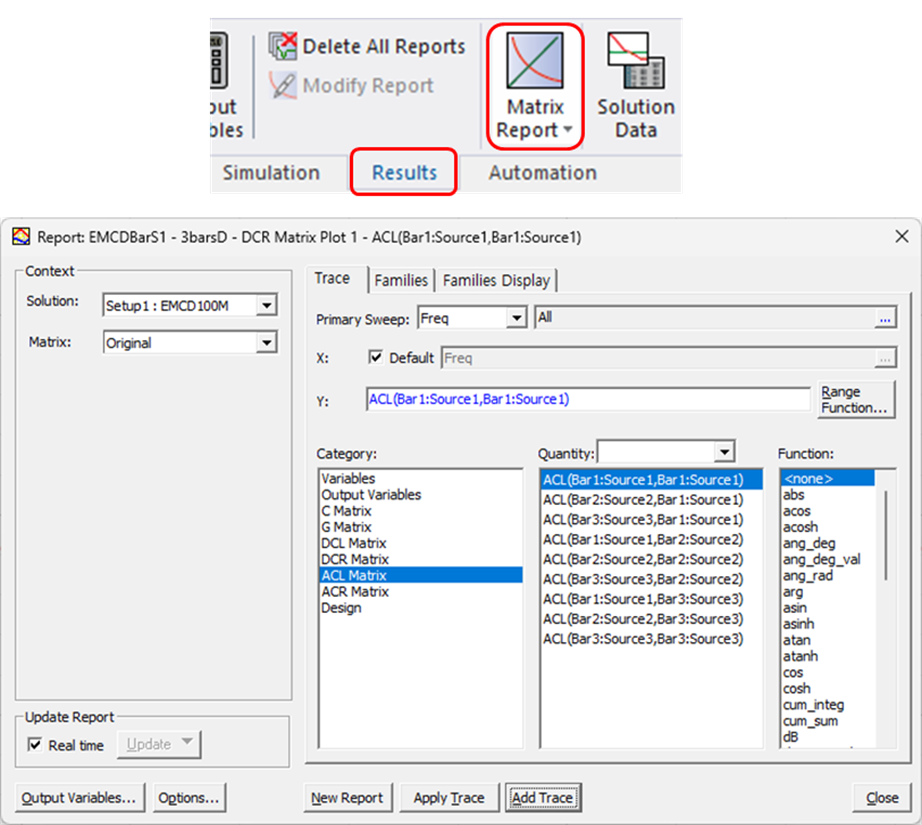Disable the Real time checkbox
Viewport: 922px width, 825px height.
point(36,745)
